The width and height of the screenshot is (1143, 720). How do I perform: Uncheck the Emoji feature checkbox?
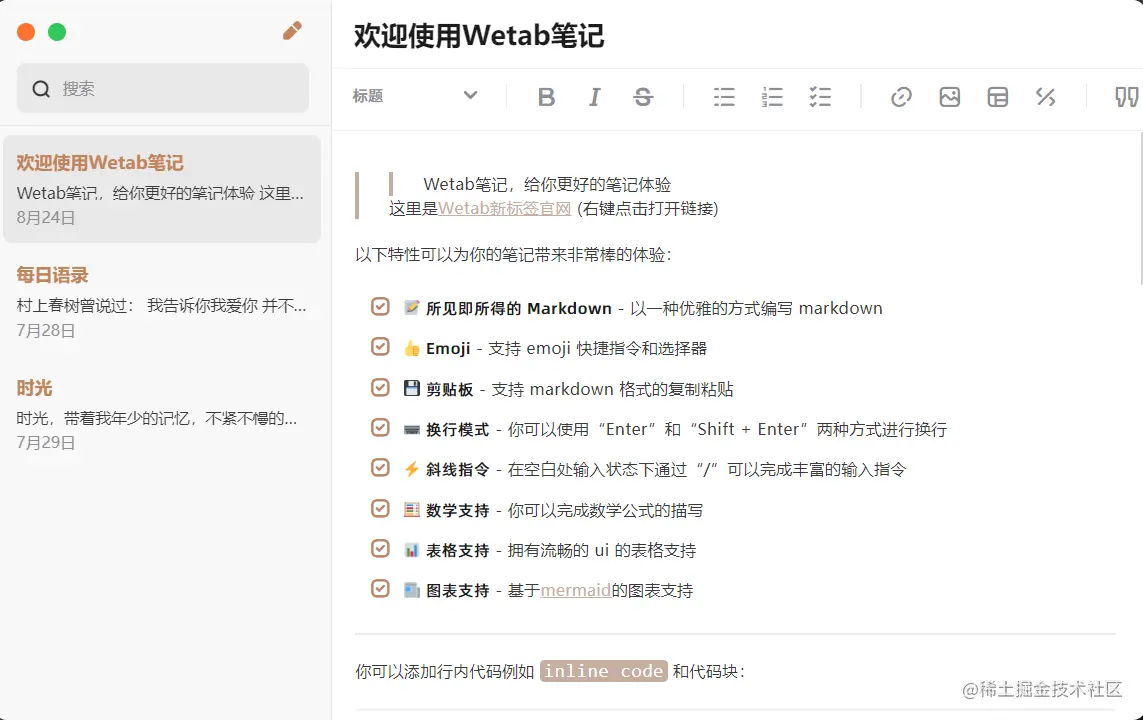[x=380, y=346]
